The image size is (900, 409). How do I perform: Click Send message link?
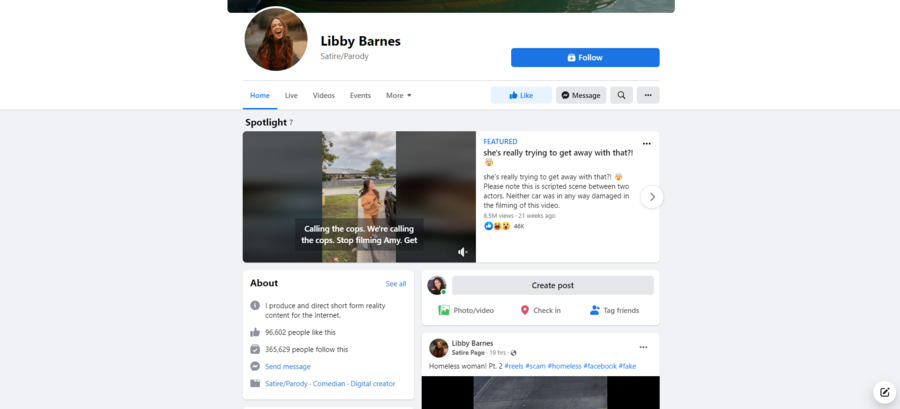pyautogui.click(x=288, y=367)
